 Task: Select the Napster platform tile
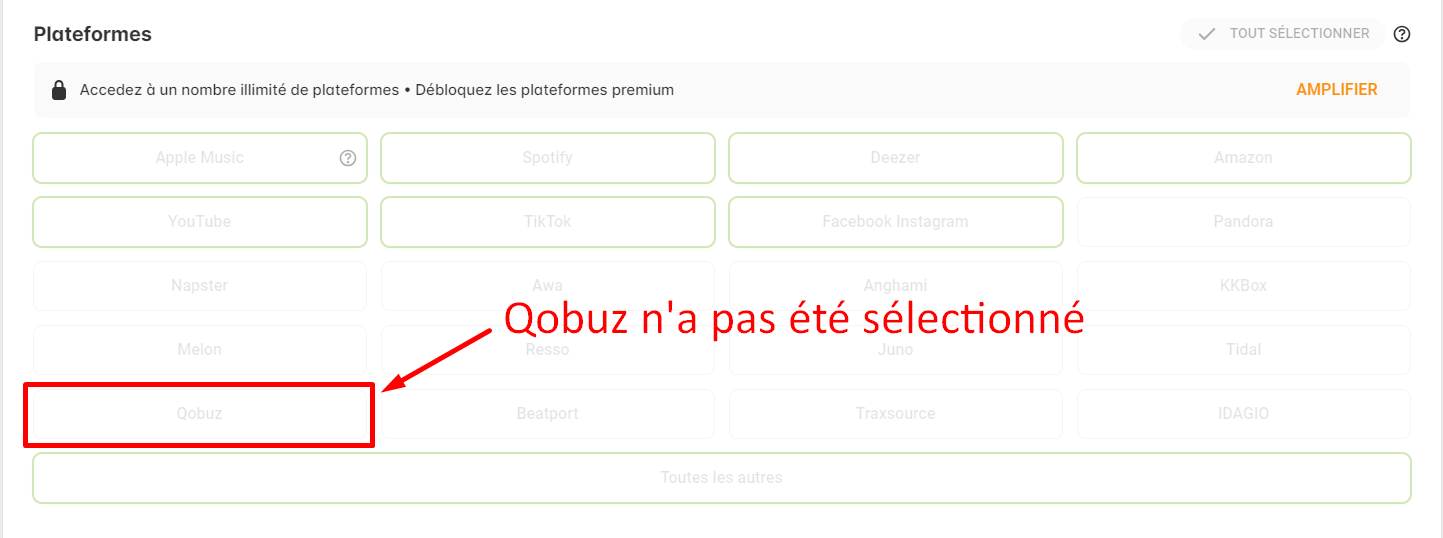(200, 286)
